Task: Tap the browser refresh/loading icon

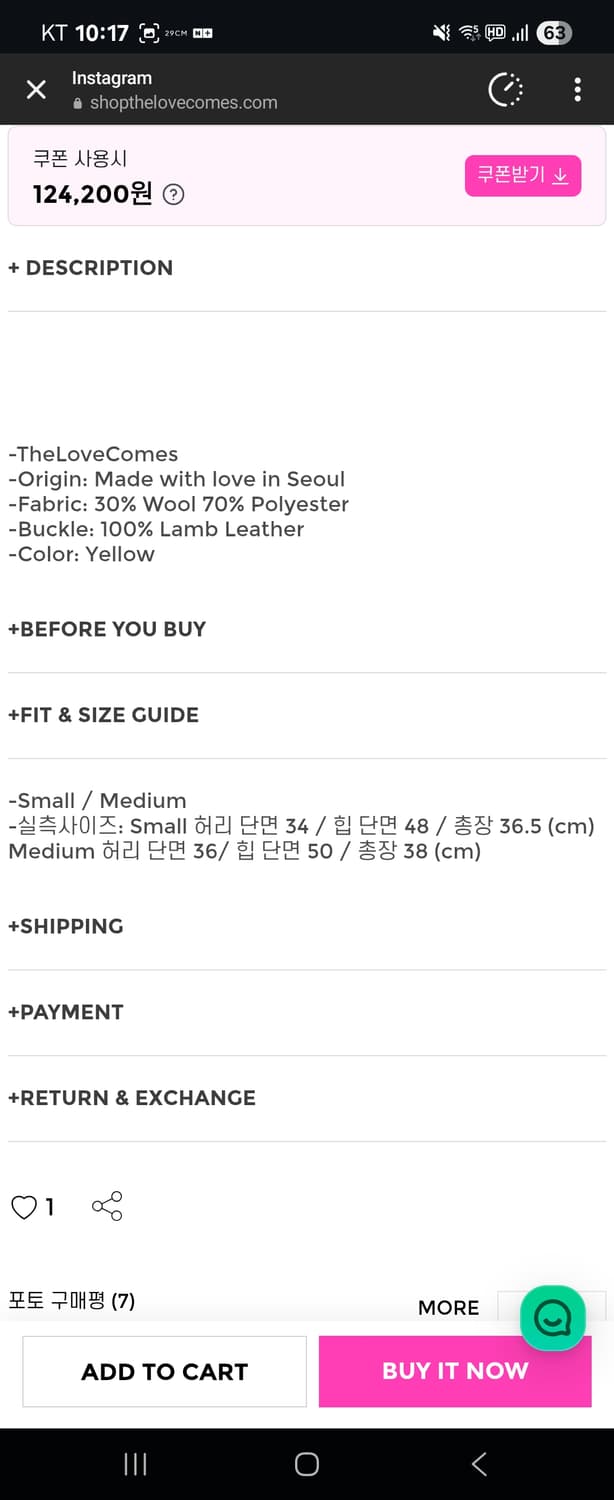Action: point(506,89)
